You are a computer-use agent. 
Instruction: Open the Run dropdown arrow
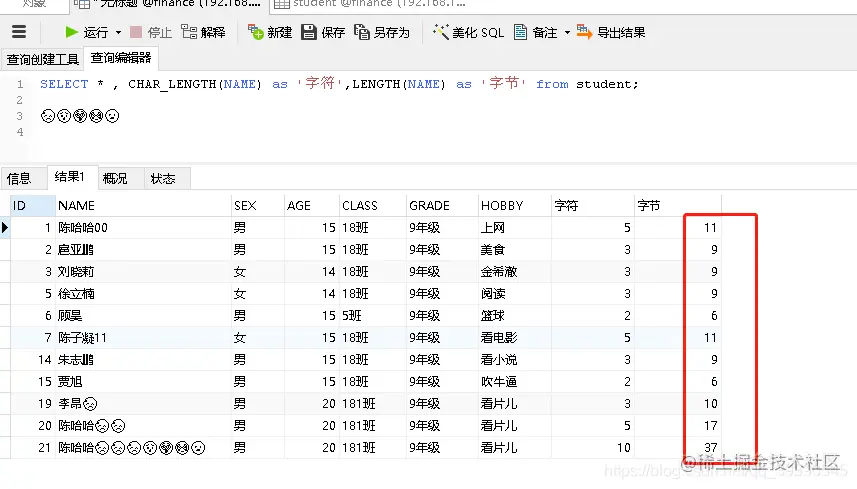(x=119, y=33)
